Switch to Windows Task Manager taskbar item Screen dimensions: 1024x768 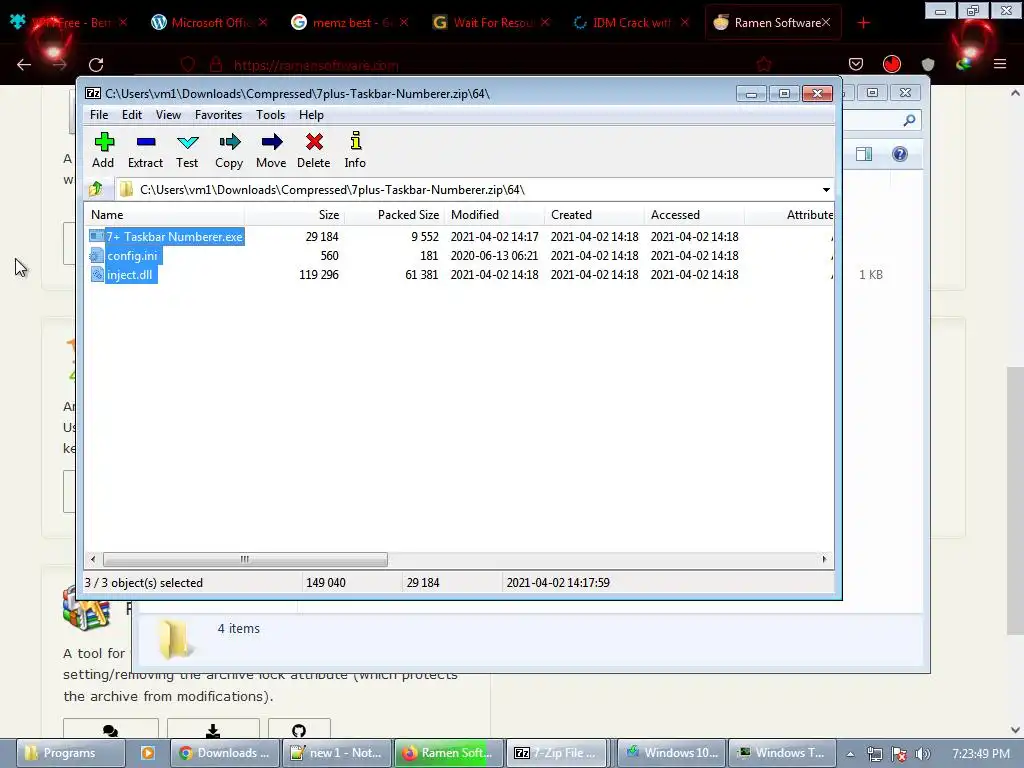click(783, 753)
